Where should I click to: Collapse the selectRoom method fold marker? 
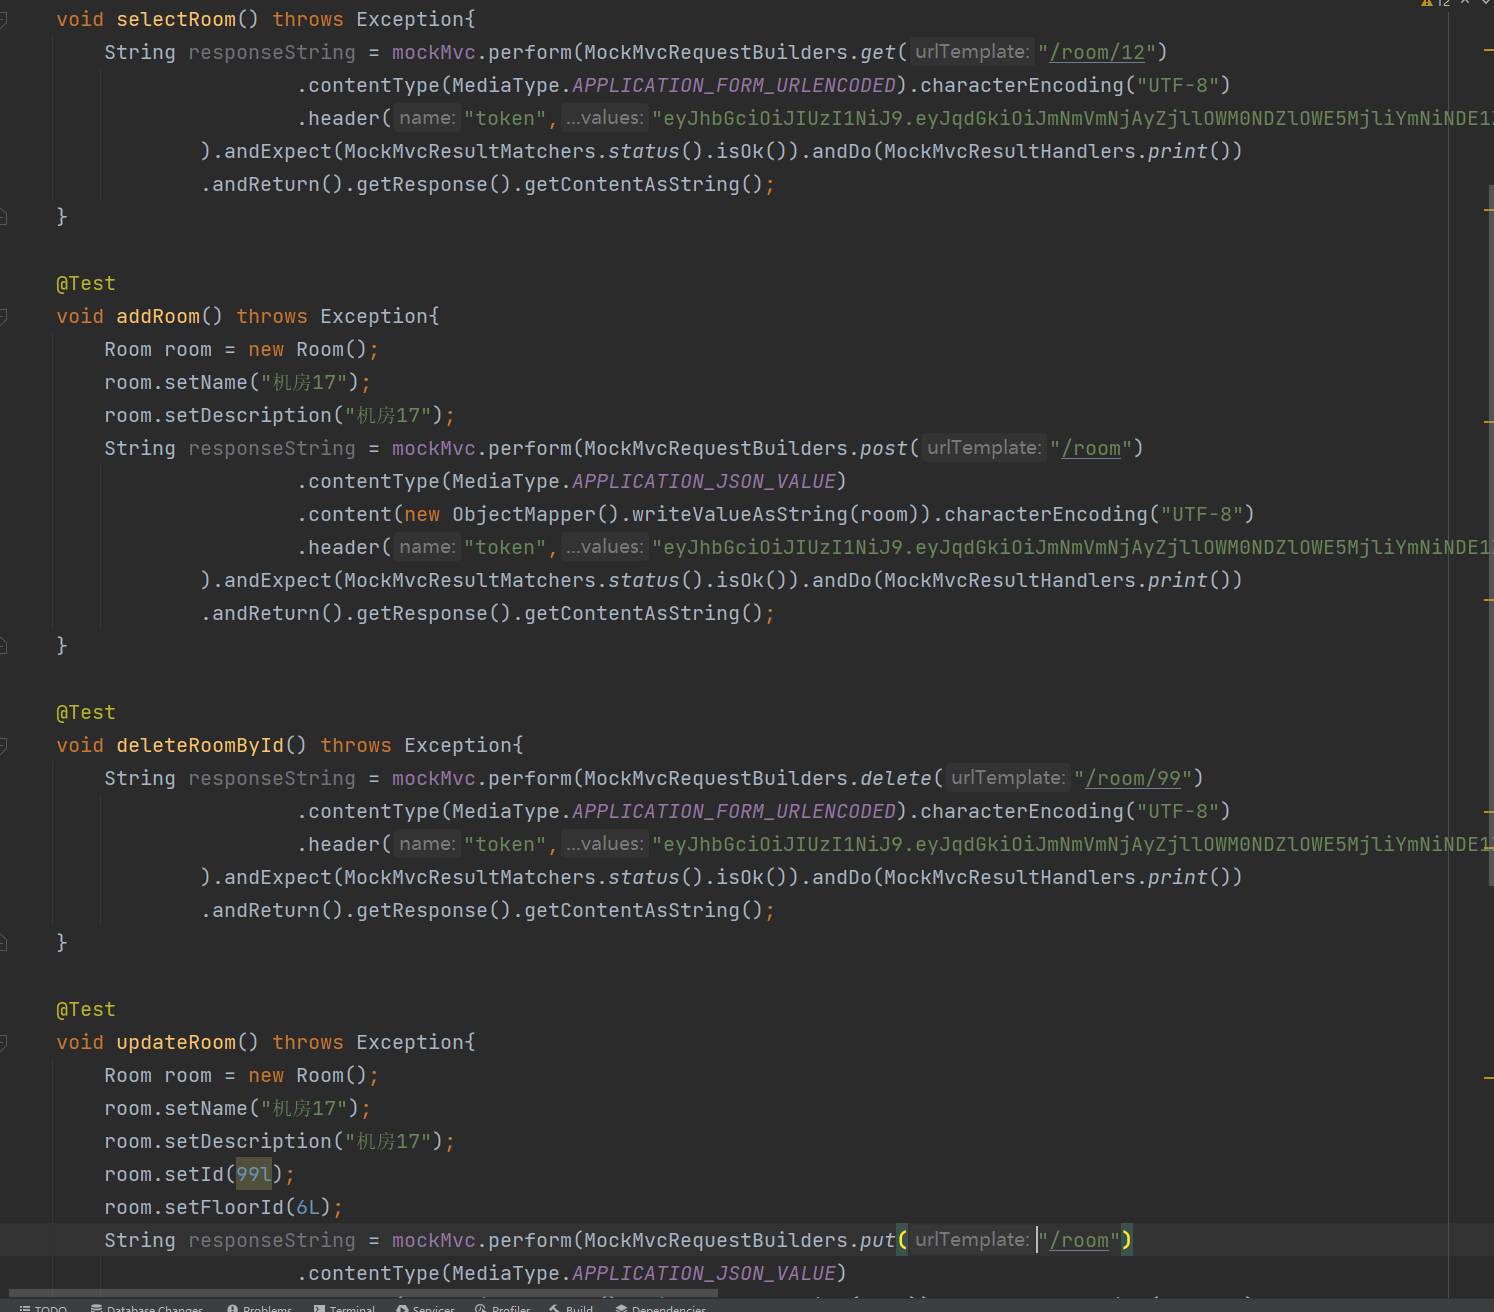(x=4, y=20)
